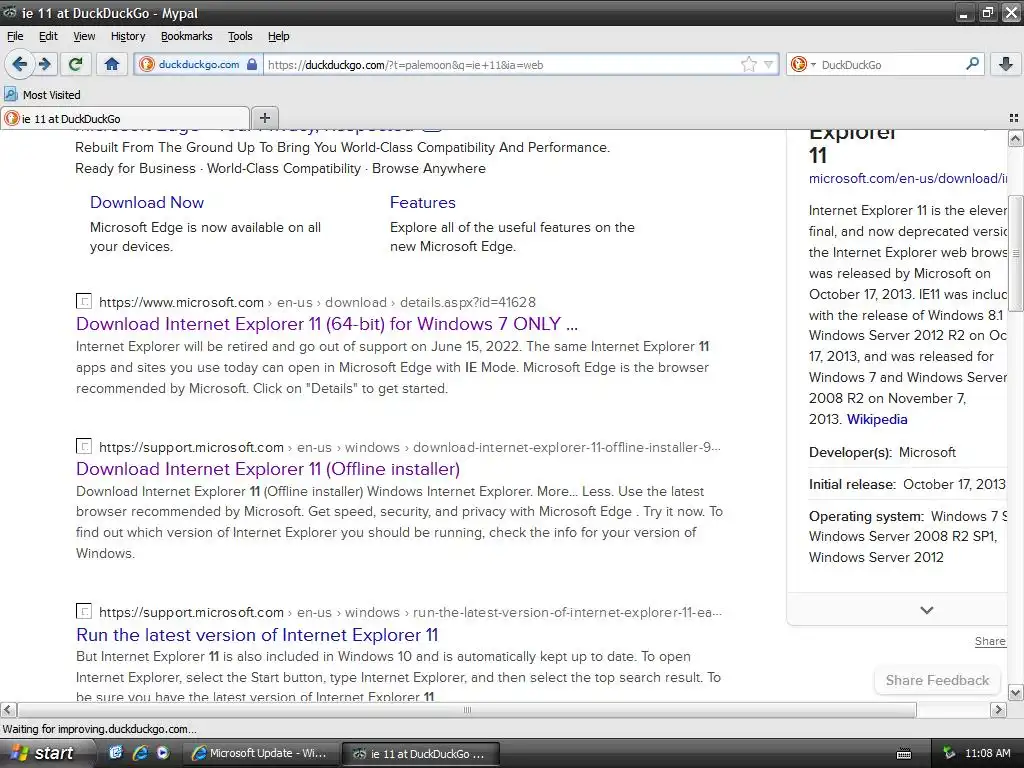Open the downloads arrow button
The image size is (1024, 768).
coord(1006,64)
